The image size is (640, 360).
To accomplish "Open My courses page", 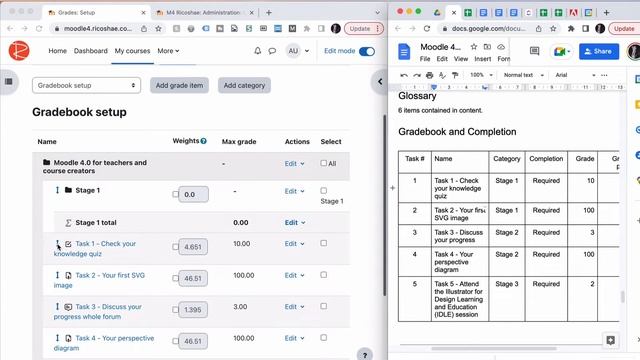I will click(132, 51).
